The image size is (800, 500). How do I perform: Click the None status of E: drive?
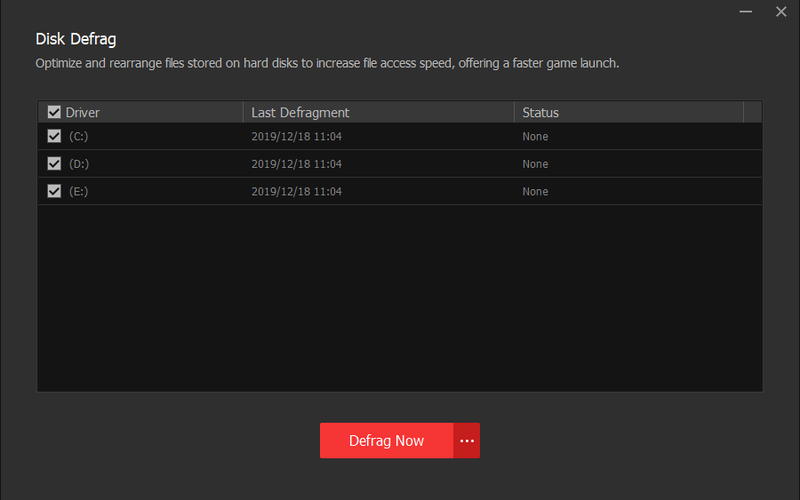coord(535,191)
